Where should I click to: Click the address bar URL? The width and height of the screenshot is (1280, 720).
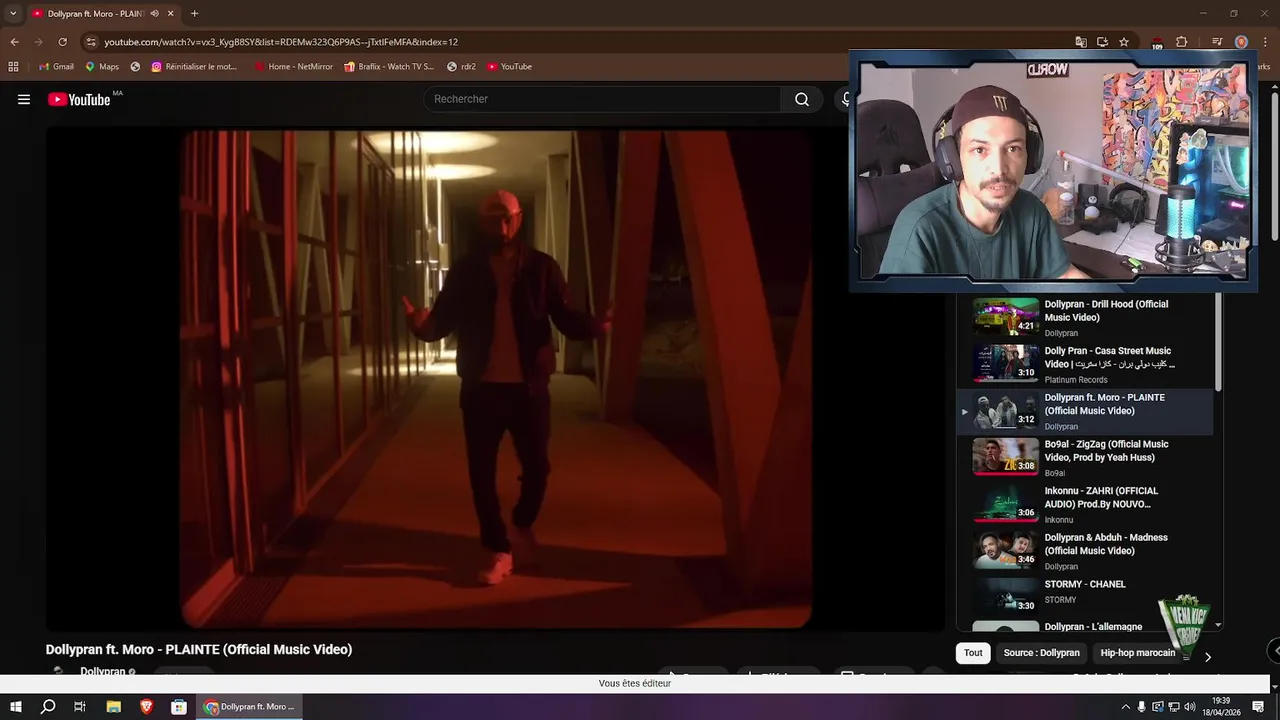coord(281,42)
